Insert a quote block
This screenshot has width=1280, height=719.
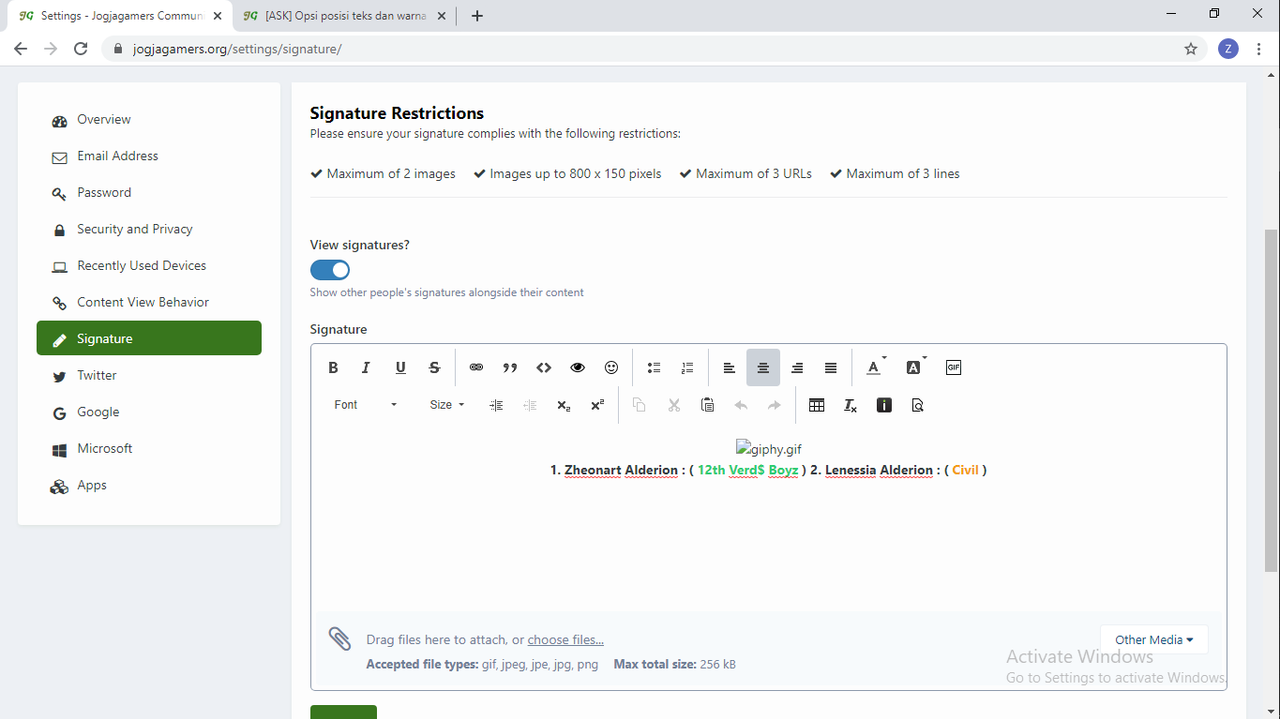tap(510, 368)
